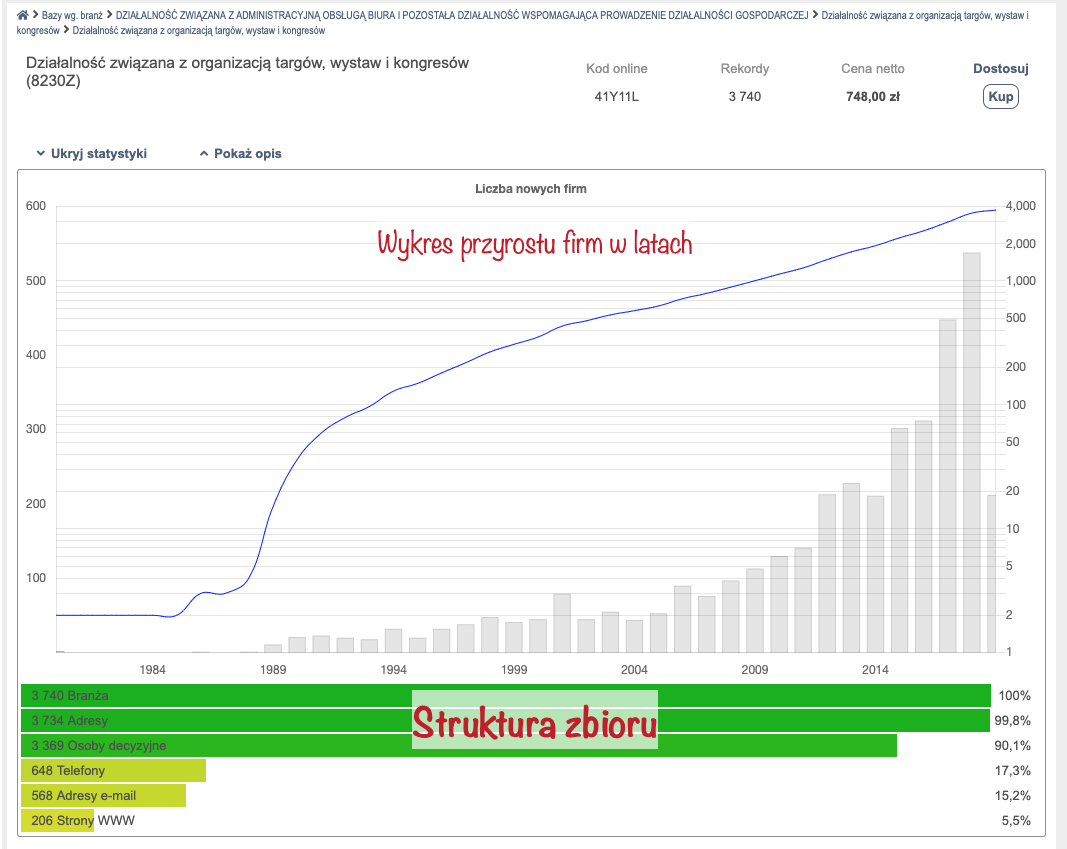Click the net price 748,00 zł
This screenshot has height=849, width=1067.
pos(872,97)
